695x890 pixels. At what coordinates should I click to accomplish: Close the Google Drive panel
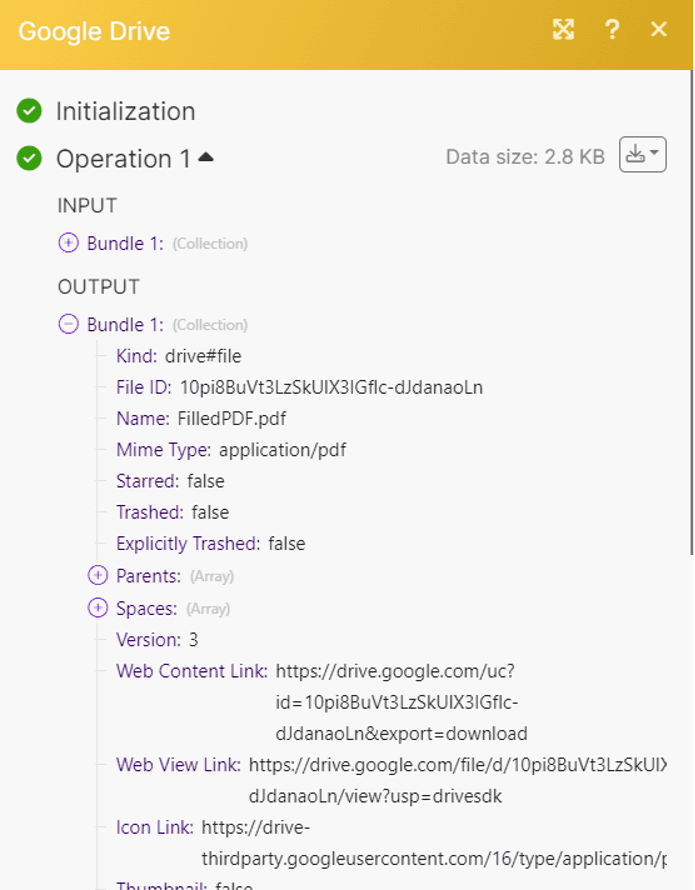[659, 29]
